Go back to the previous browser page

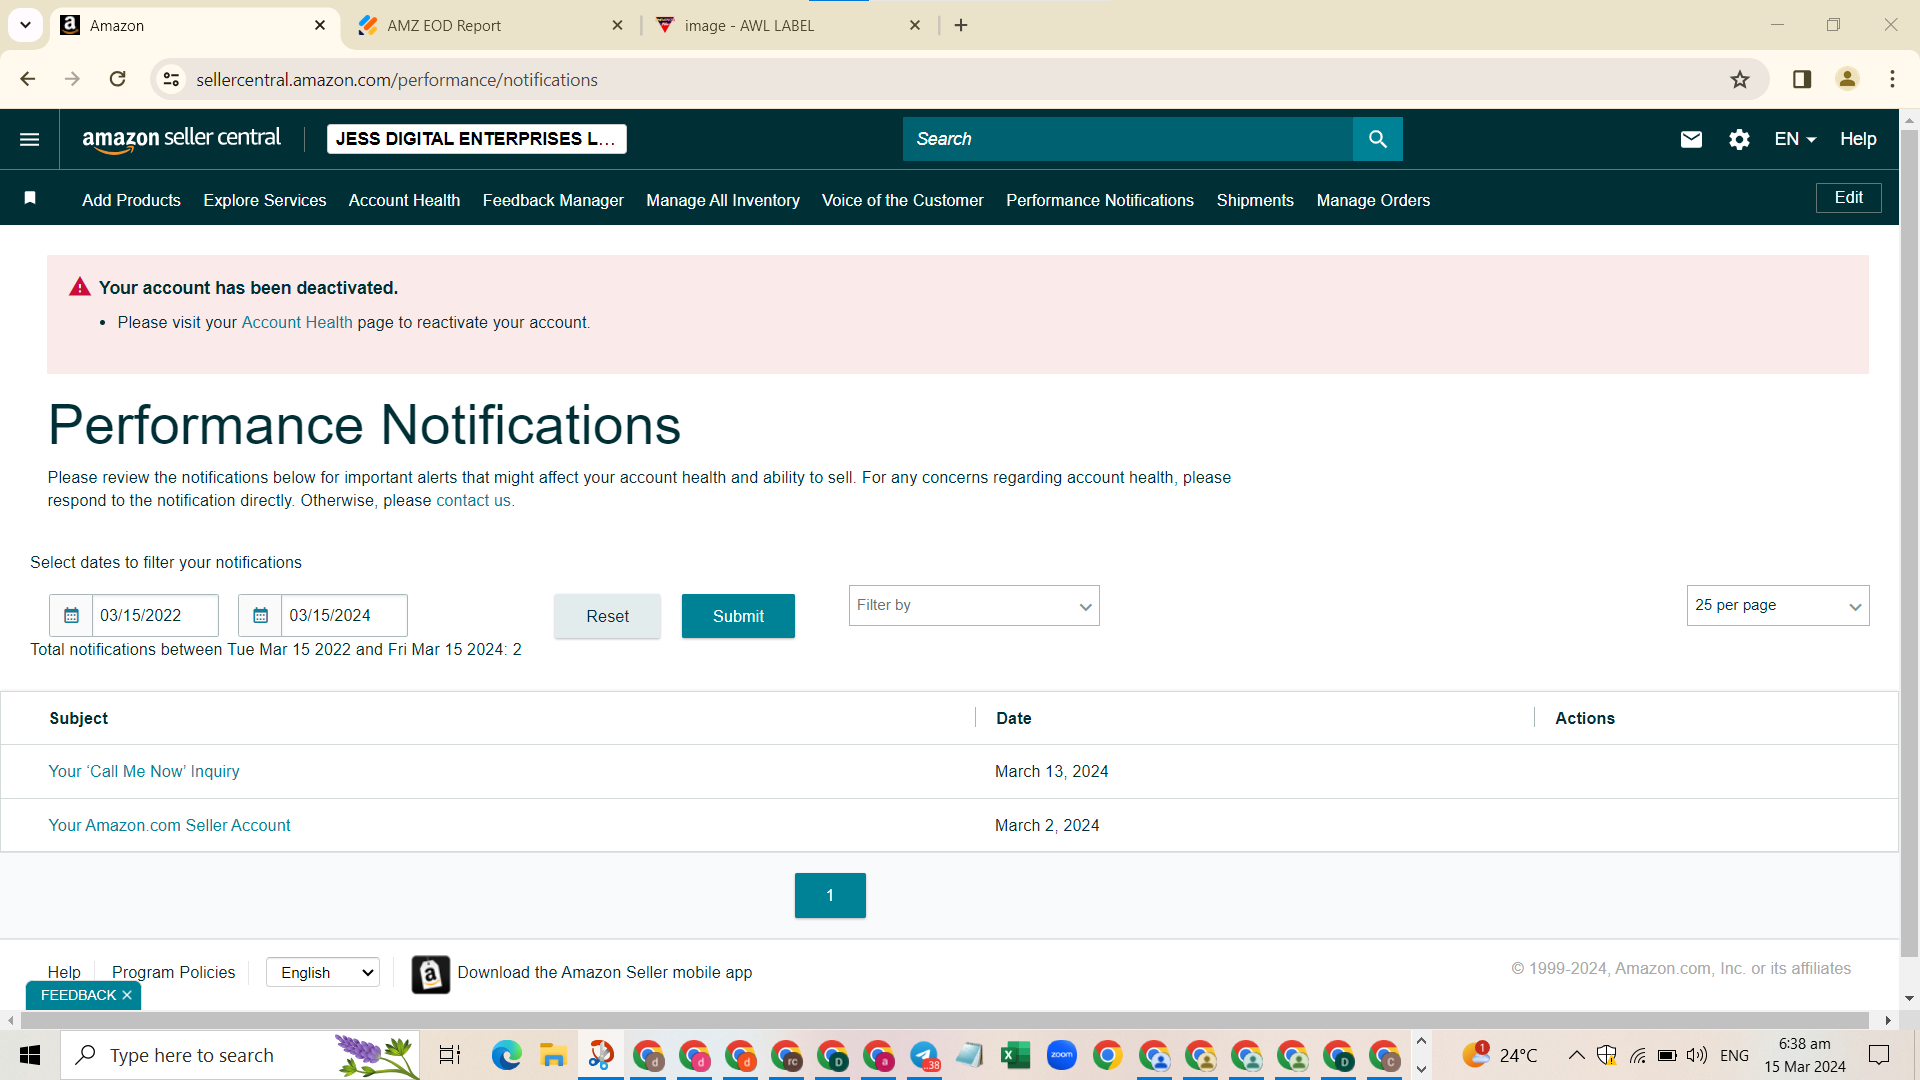click(x=27, y=79)
